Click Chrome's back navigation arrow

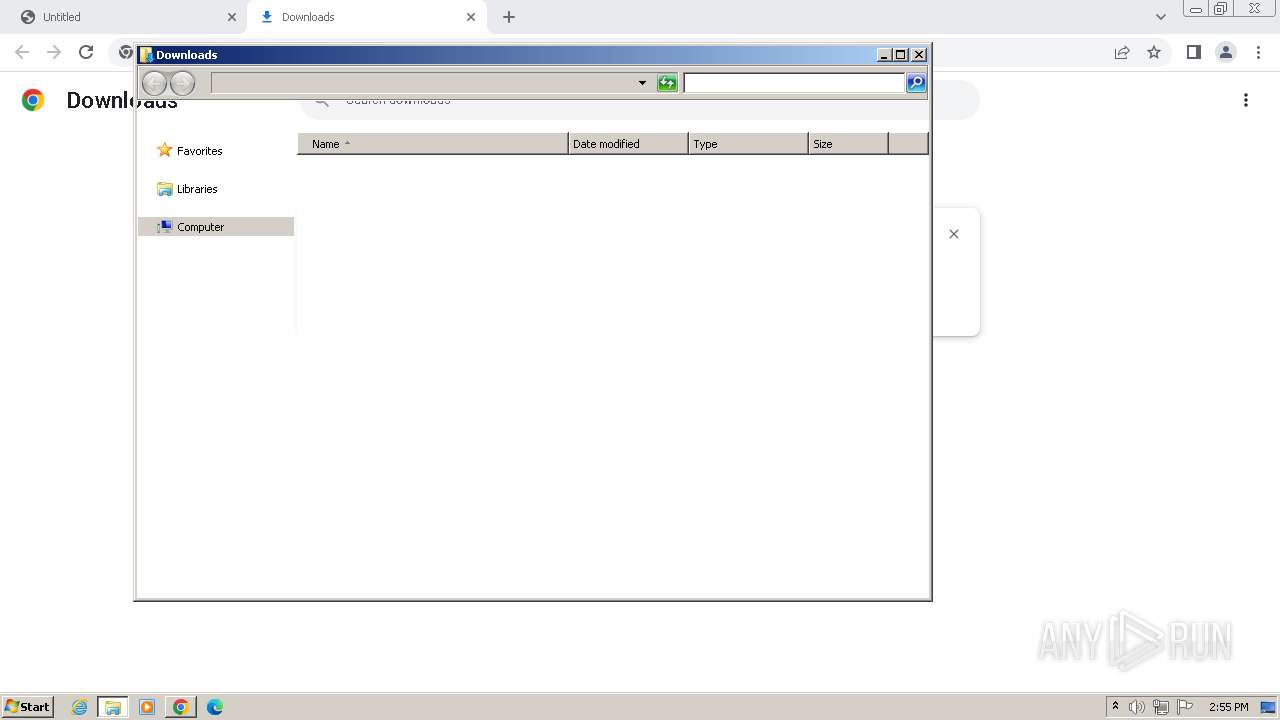point(22,52)
